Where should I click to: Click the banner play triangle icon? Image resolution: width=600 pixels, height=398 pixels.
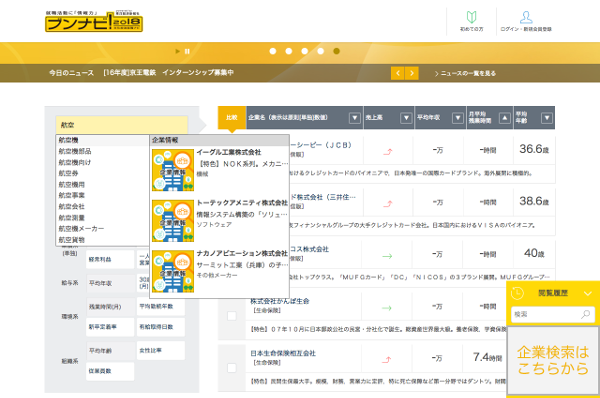(178, 51)
